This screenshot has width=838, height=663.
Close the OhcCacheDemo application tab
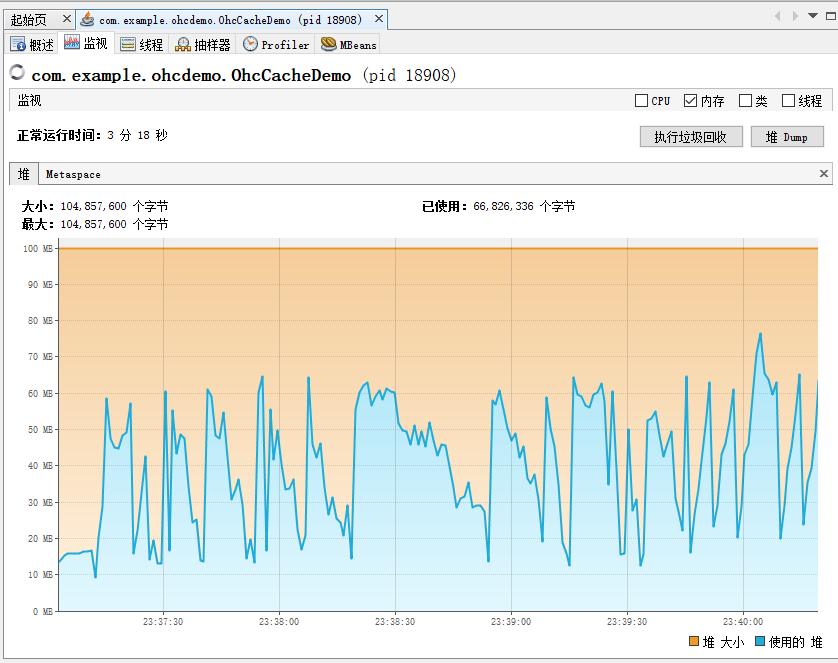(x=379, y=19)
